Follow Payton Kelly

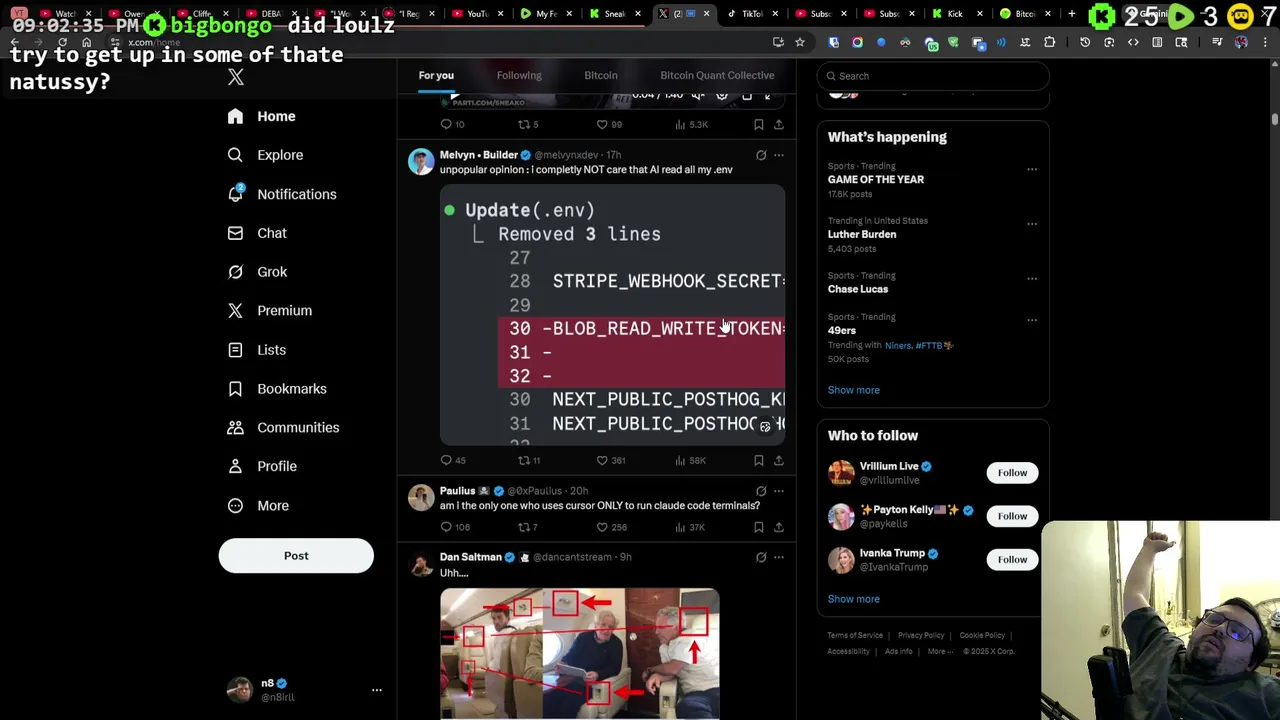click(1012, 516)
